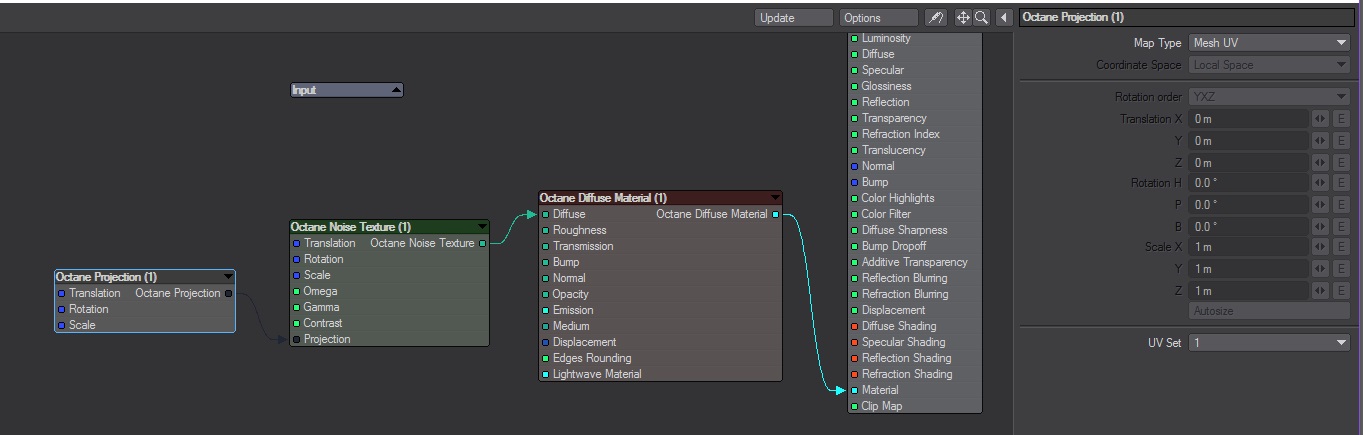
Task: Click Specular Shading socket on Surface node
Action: [854, 342]
